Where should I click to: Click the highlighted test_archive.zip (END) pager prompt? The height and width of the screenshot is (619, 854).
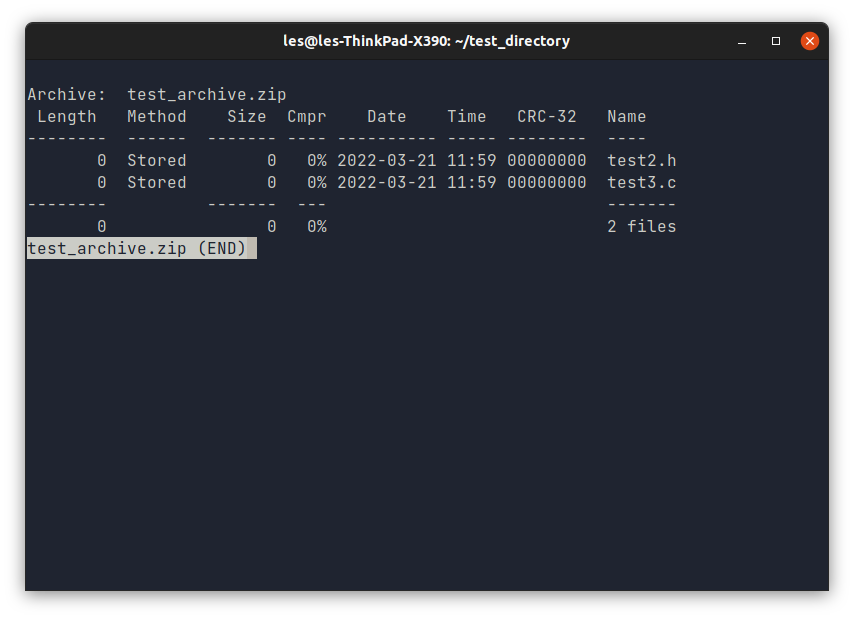(140, 248)
